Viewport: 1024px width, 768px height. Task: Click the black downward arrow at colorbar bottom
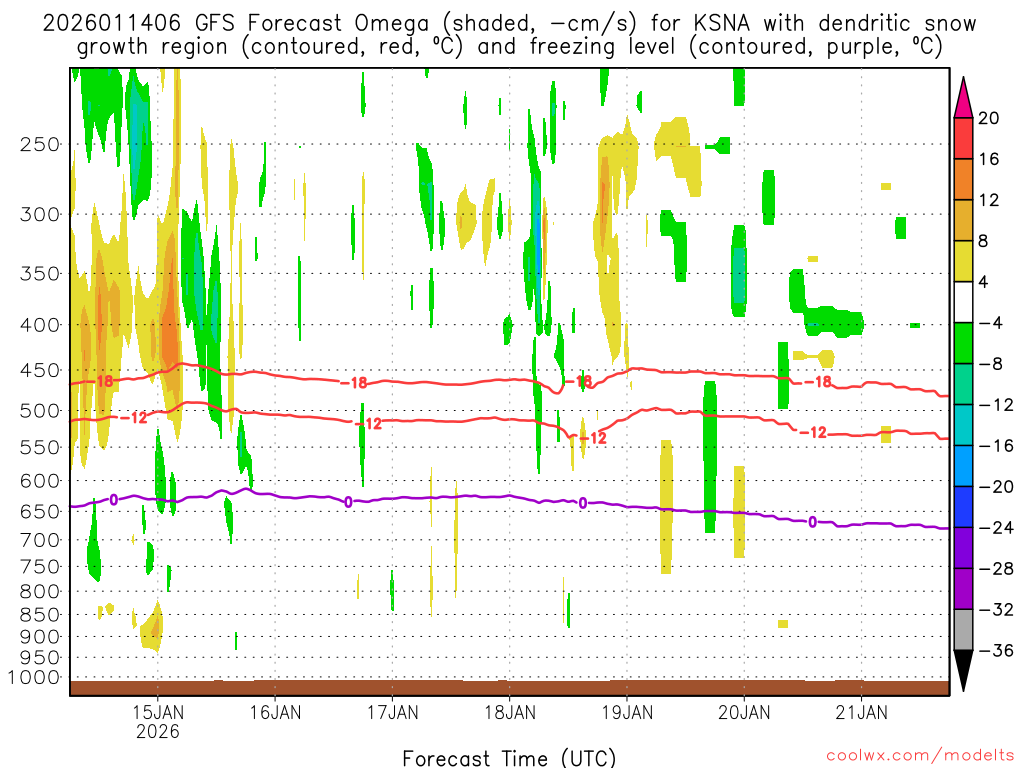coord(963,671)
